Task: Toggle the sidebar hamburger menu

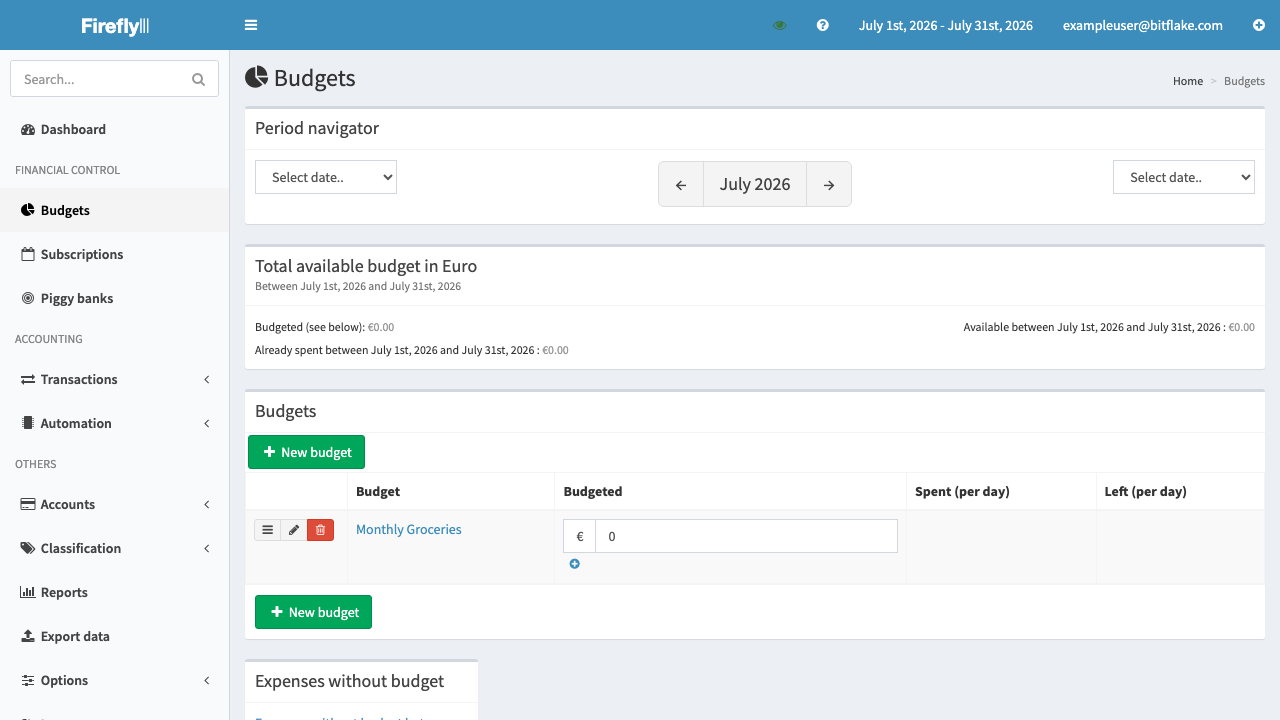Action: pos(251,25)
